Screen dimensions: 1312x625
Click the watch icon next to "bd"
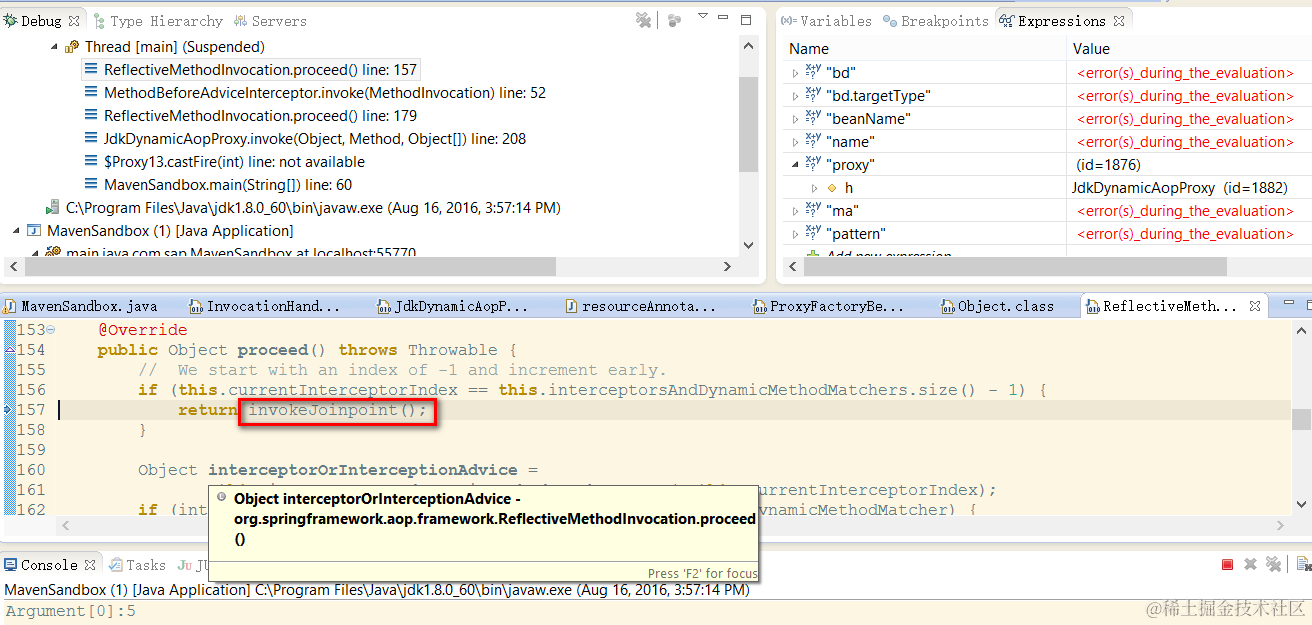813,72
